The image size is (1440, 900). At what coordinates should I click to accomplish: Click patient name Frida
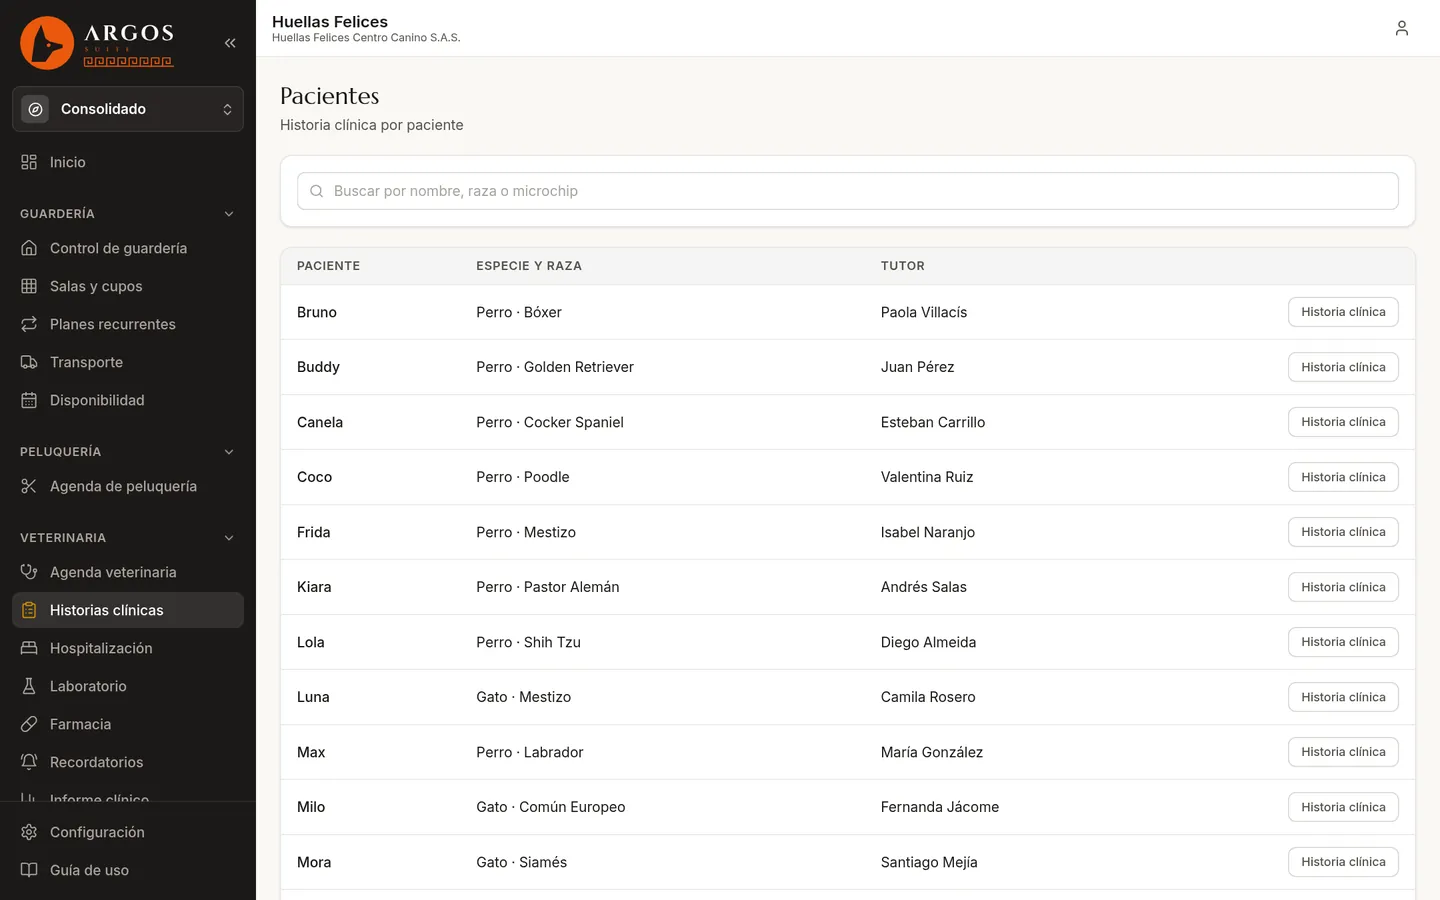click(x=313, y=532)
